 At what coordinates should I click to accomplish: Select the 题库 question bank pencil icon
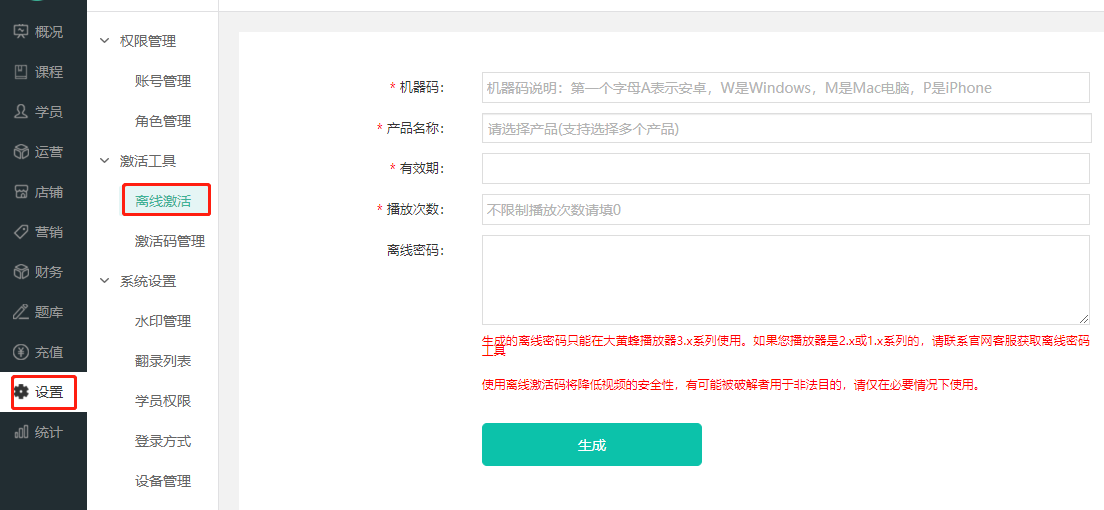21,312
